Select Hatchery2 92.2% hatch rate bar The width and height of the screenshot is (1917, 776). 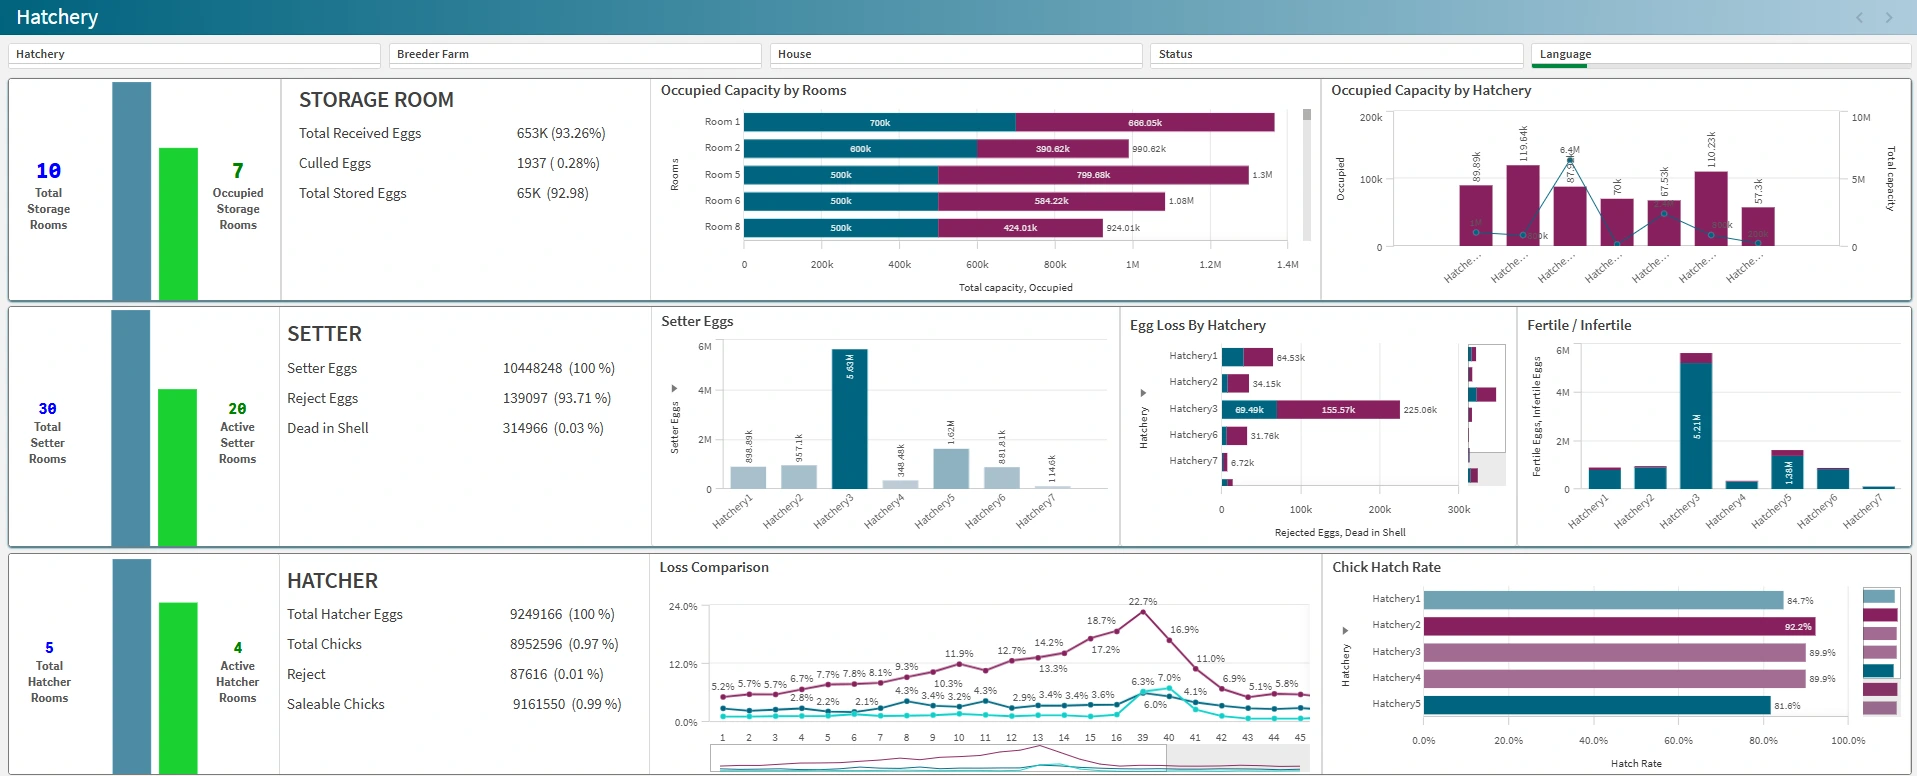[x=1620, y=626]
